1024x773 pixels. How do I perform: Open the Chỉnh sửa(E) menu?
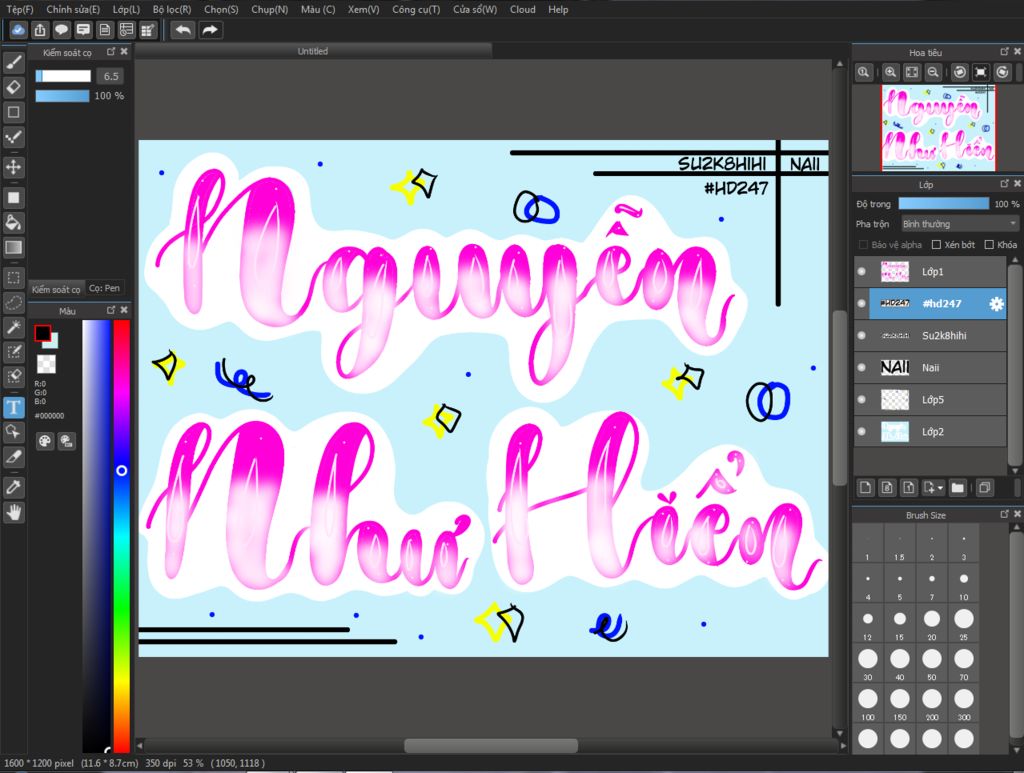pyautogui.click(x=73, y=9)
